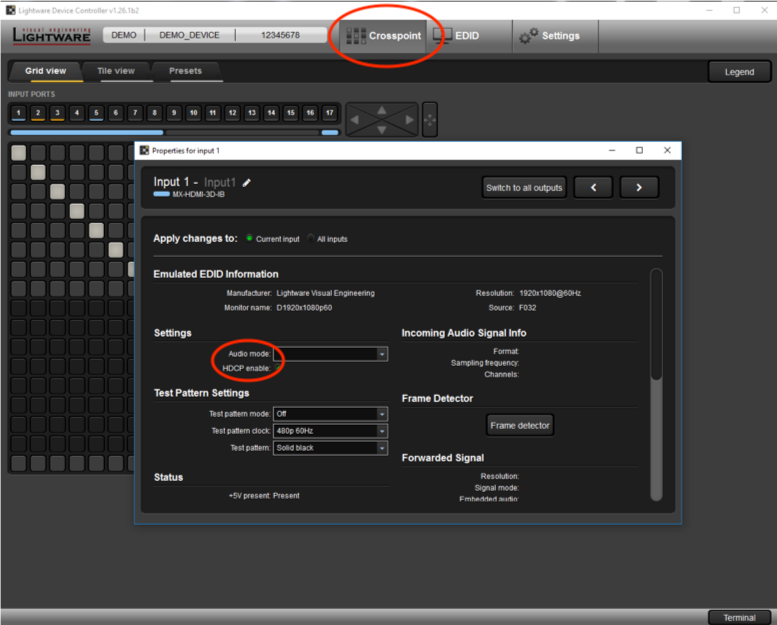This screenshot has height=625, width=777.
Task: Toggle crosspoint input 4 to output 4
Action: click(x=77, y=211)
